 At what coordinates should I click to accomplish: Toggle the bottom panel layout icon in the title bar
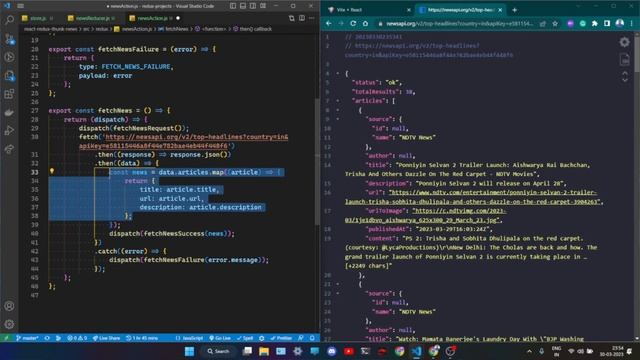[243, 6]
